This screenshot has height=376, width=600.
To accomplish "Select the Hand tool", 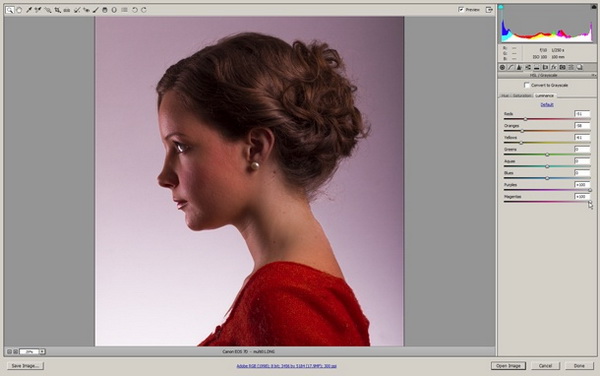I will tap(19, 10).
